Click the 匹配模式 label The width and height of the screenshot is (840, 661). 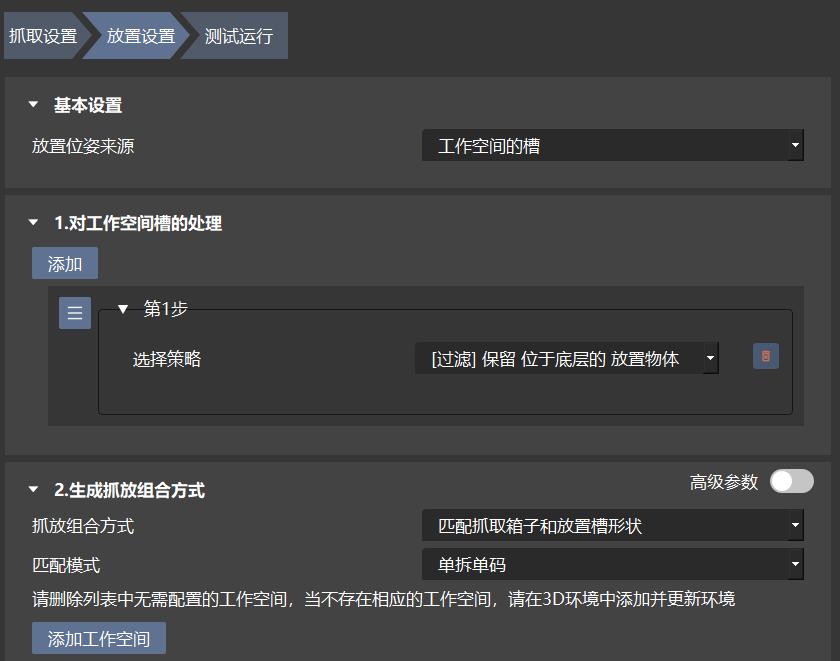(66, 565)
